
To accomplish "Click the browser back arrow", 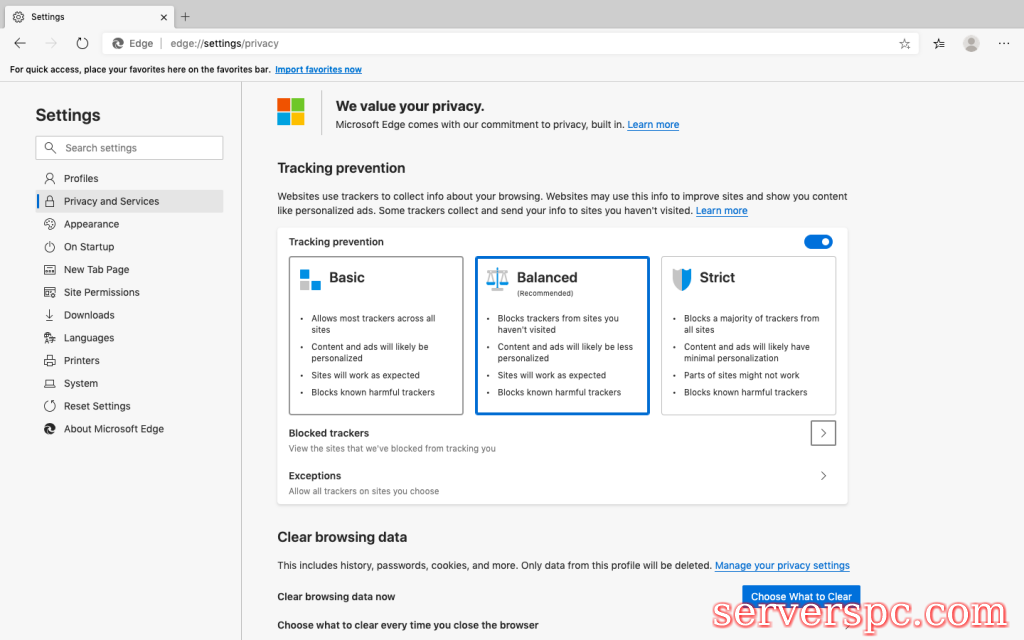I will (20, 43).
